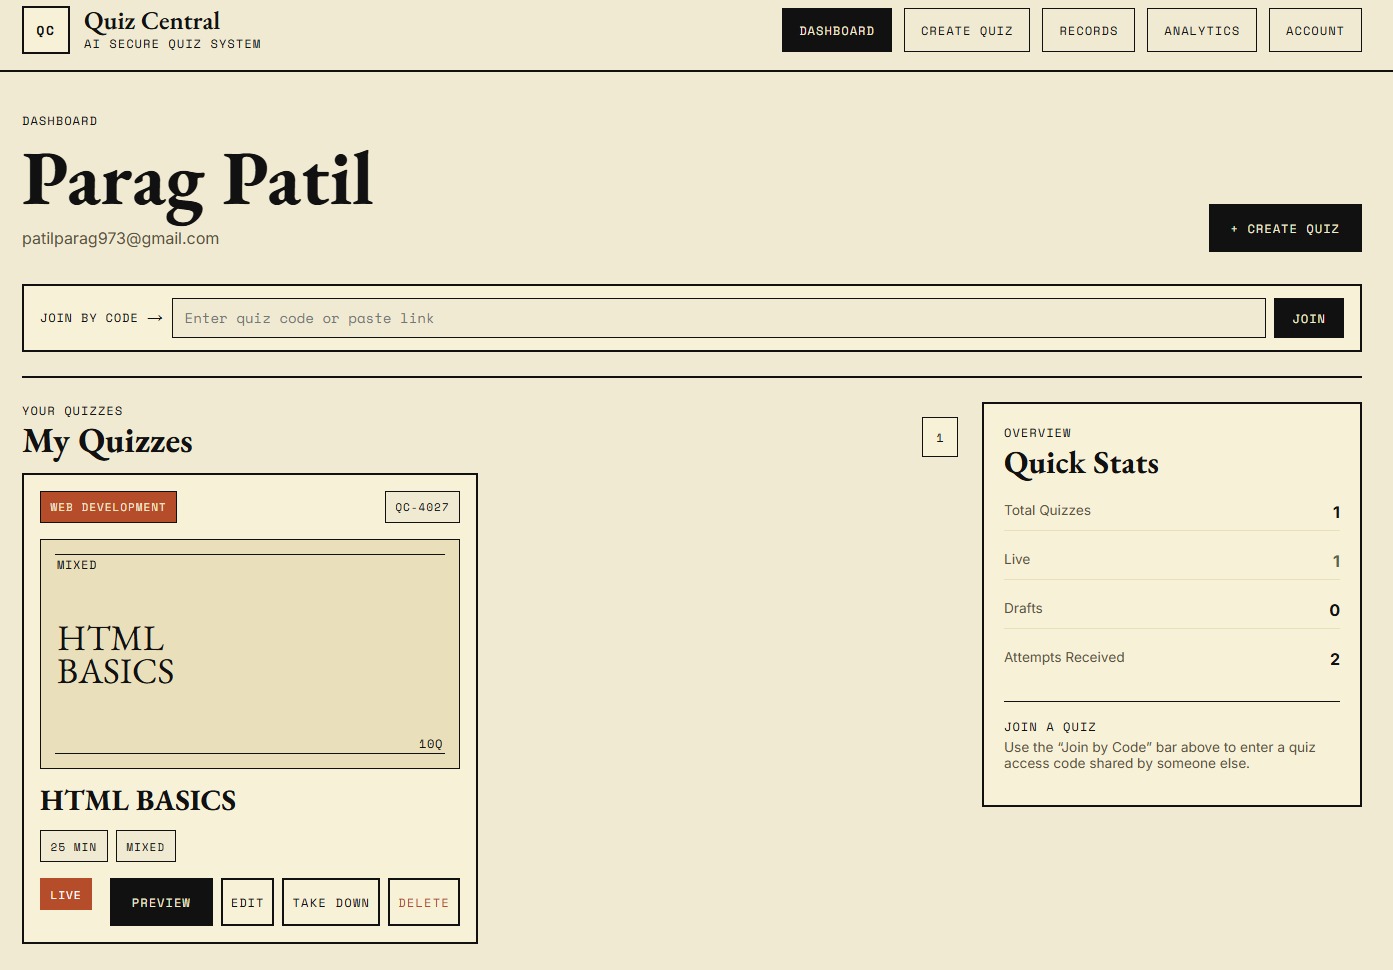Click the 10Q question count on cover
This screenshot has width=1393, height=970.
tap(431, 744)
